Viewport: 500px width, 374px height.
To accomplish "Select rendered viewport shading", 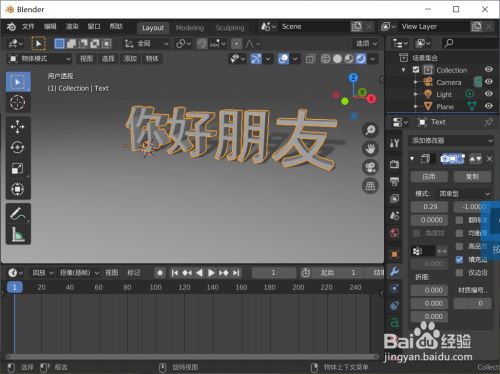I will pyautogui.click(x=361, y=59).
